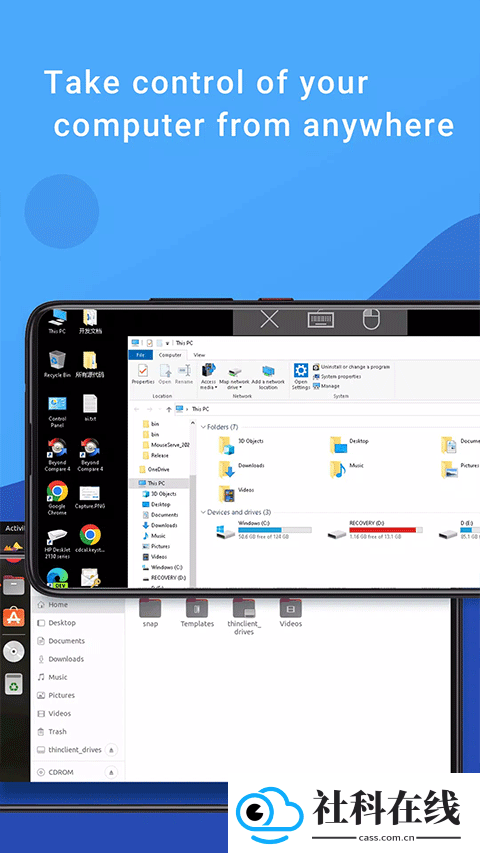Screen dimensions: 480x853
Task: Select Documents in Explorer's navigation pane
Action: [161, 515]
